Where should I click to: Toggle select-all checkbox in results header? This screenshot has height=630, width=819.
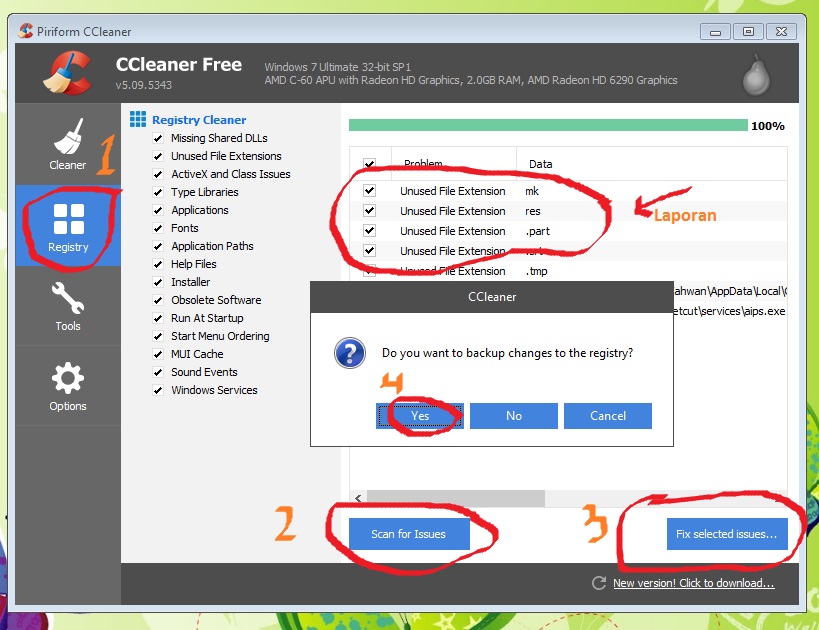pos(369,164)
